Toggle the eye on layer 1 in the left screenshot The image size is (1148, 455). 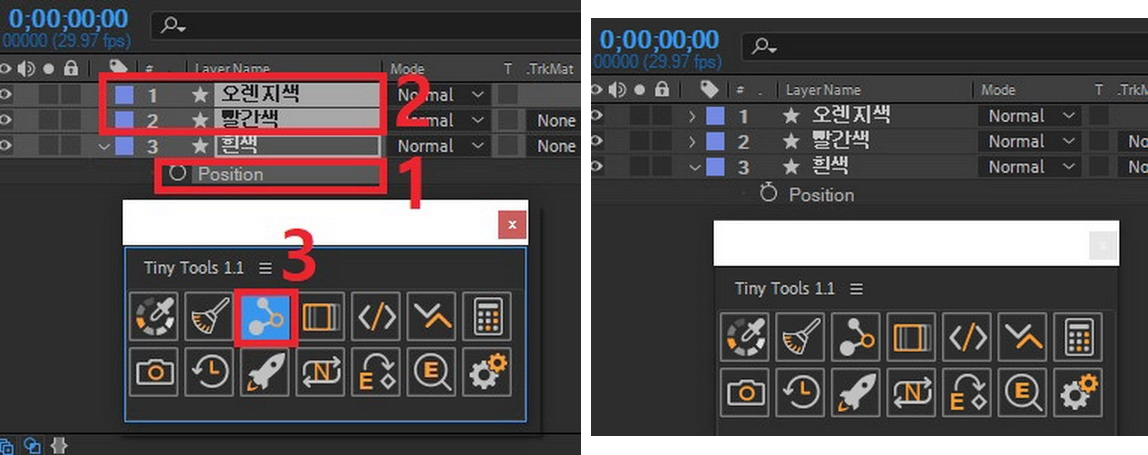(x=6, y=95)
